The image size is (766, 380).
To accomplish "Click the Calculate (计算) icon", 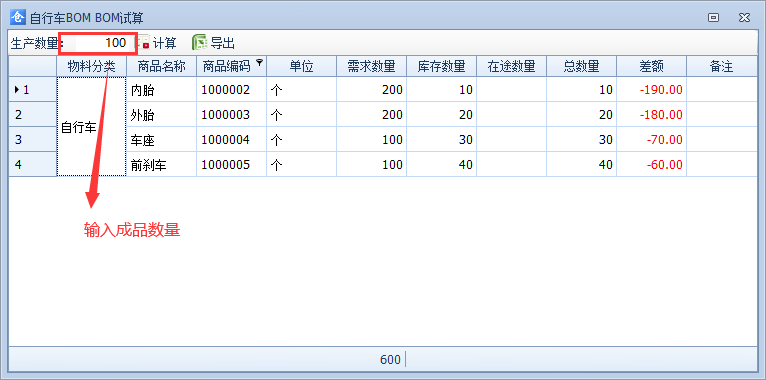I will (x=145, y=43).
